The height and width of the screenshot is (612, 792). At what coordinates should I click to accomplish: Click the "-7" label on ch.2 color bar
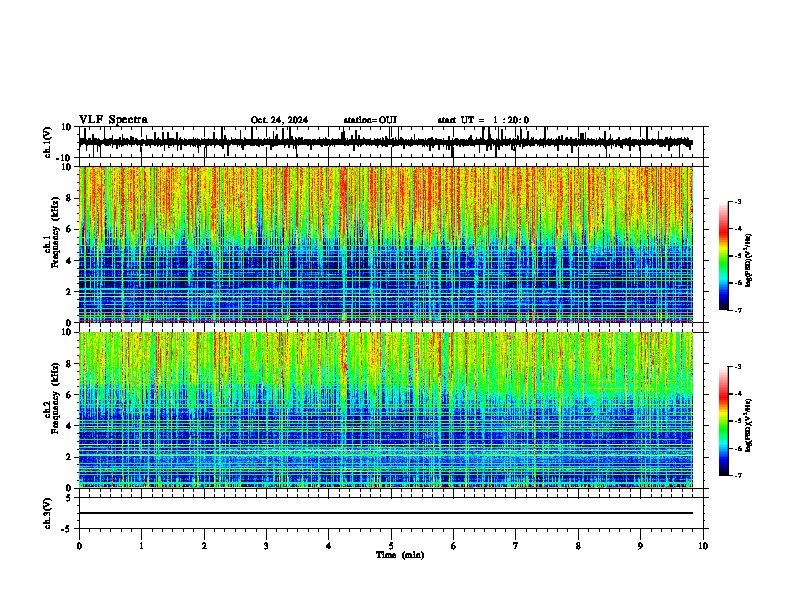coord(738,476)
